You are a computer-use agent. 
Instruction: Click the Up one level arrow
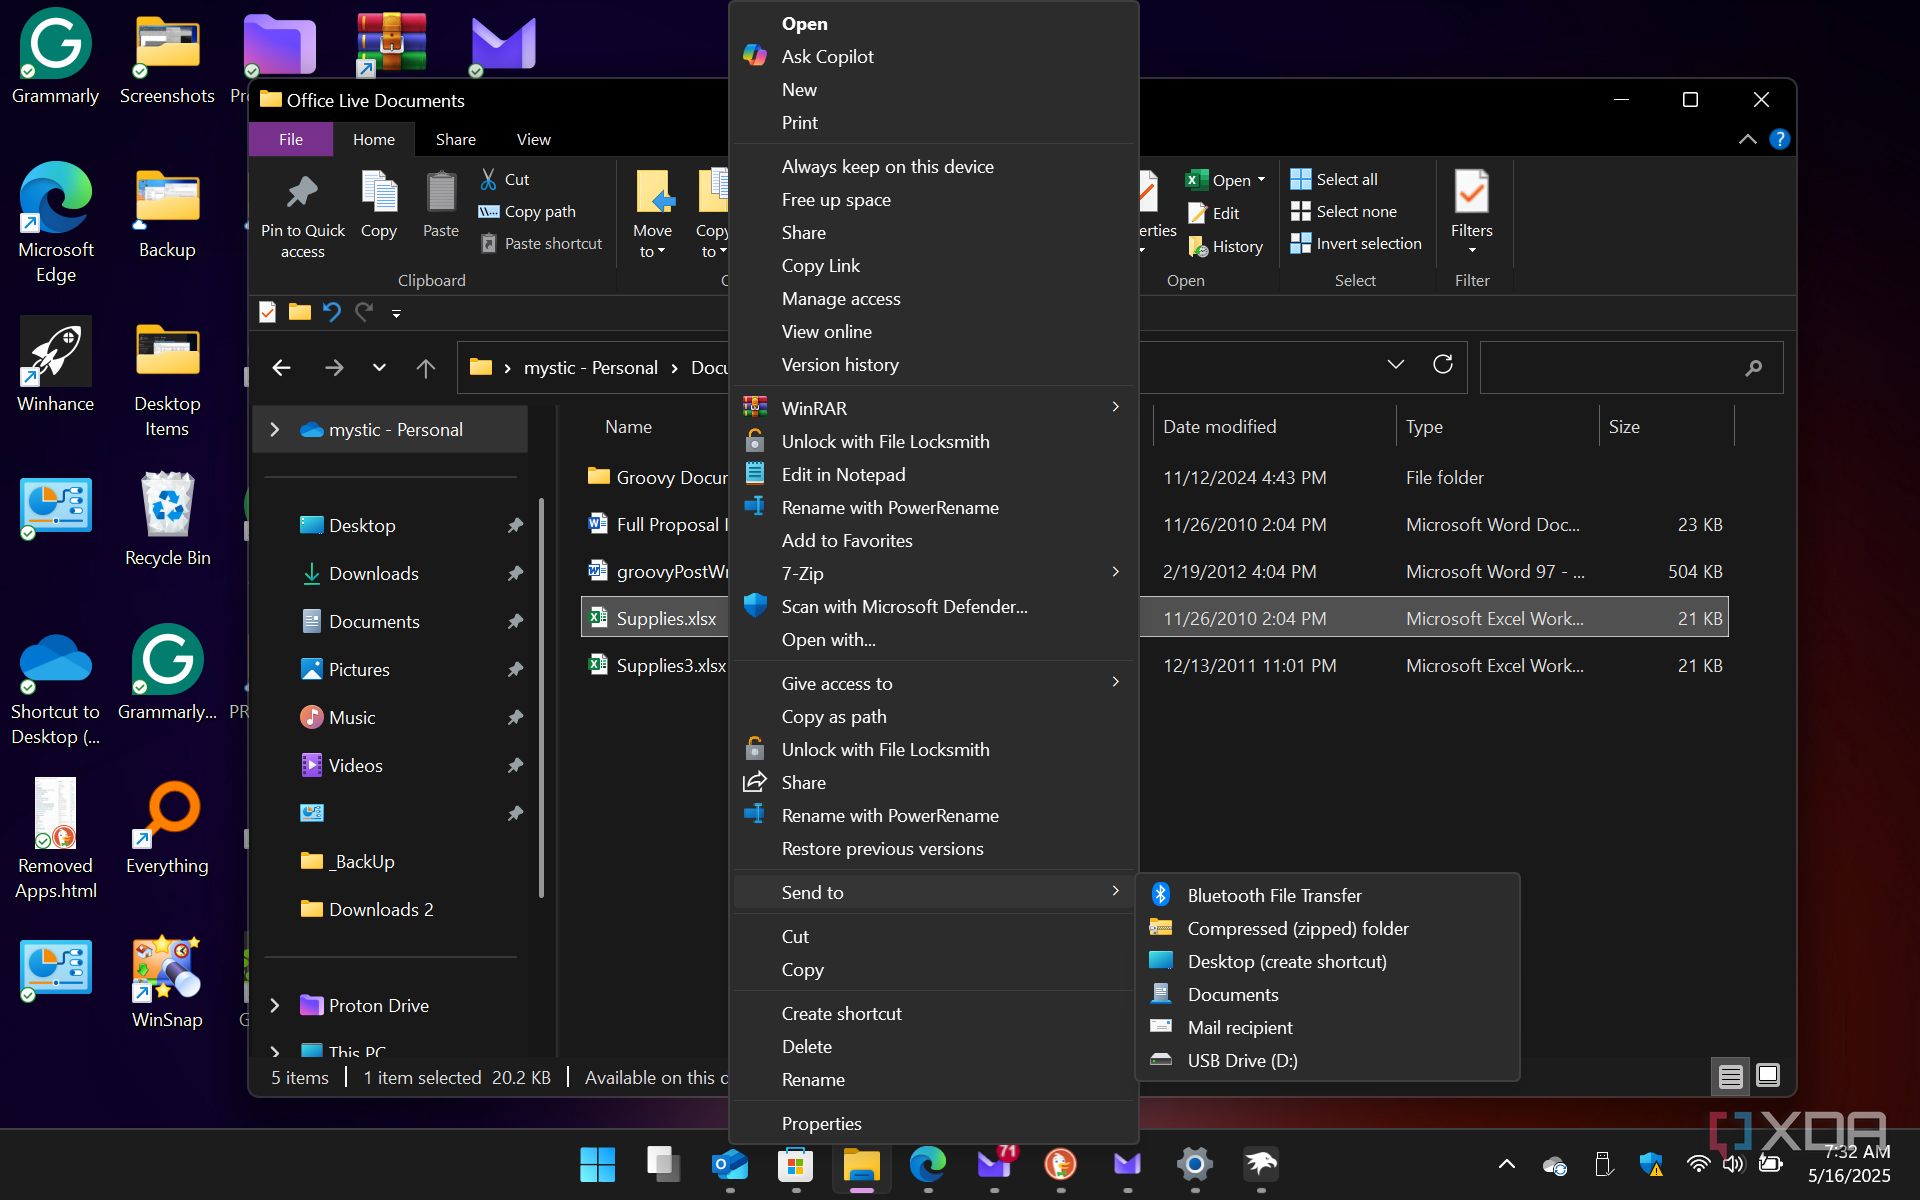tap(425, 368)
